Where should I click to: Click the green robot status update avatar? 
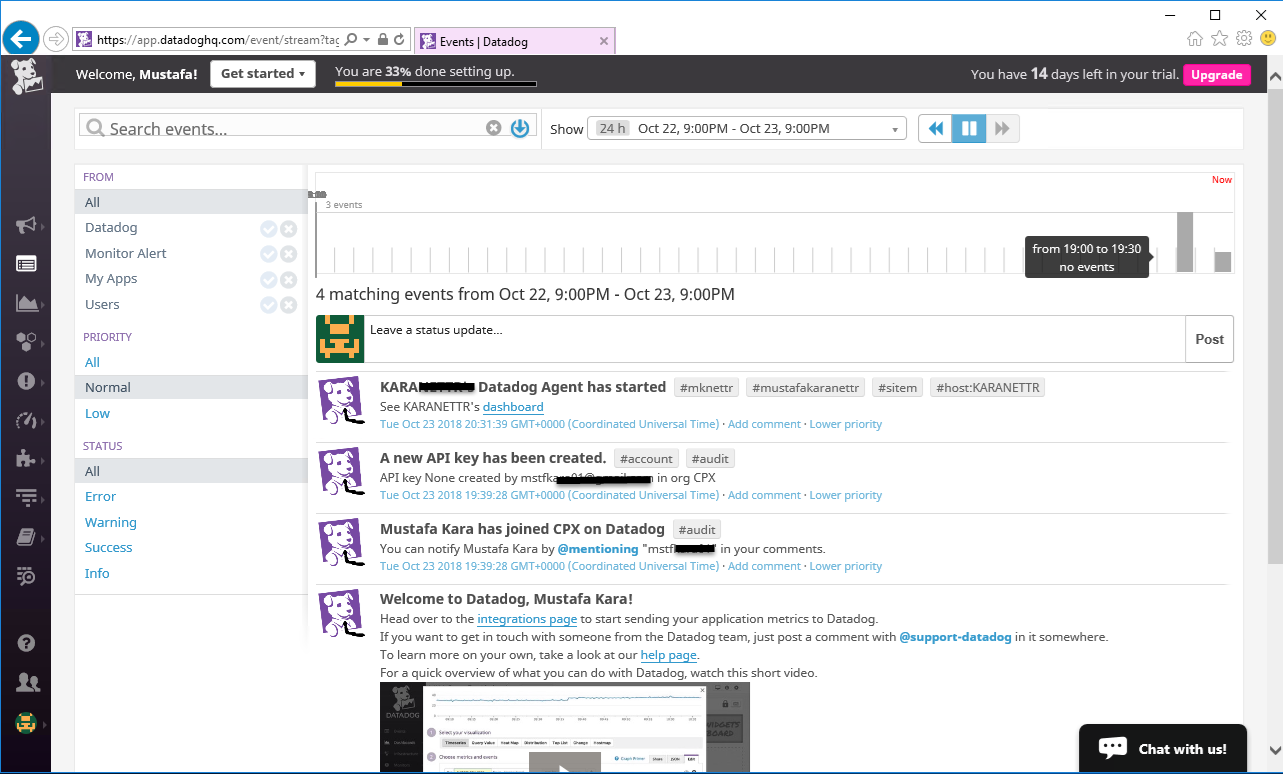(x=340, y=338)
